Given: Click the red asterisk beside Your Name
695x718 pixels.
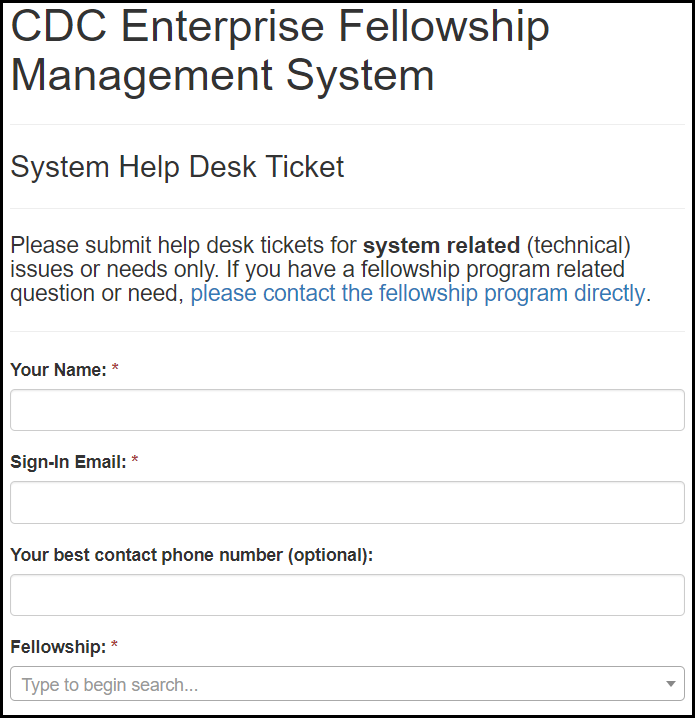Looking at the screenshot, I should pos(115,370).
